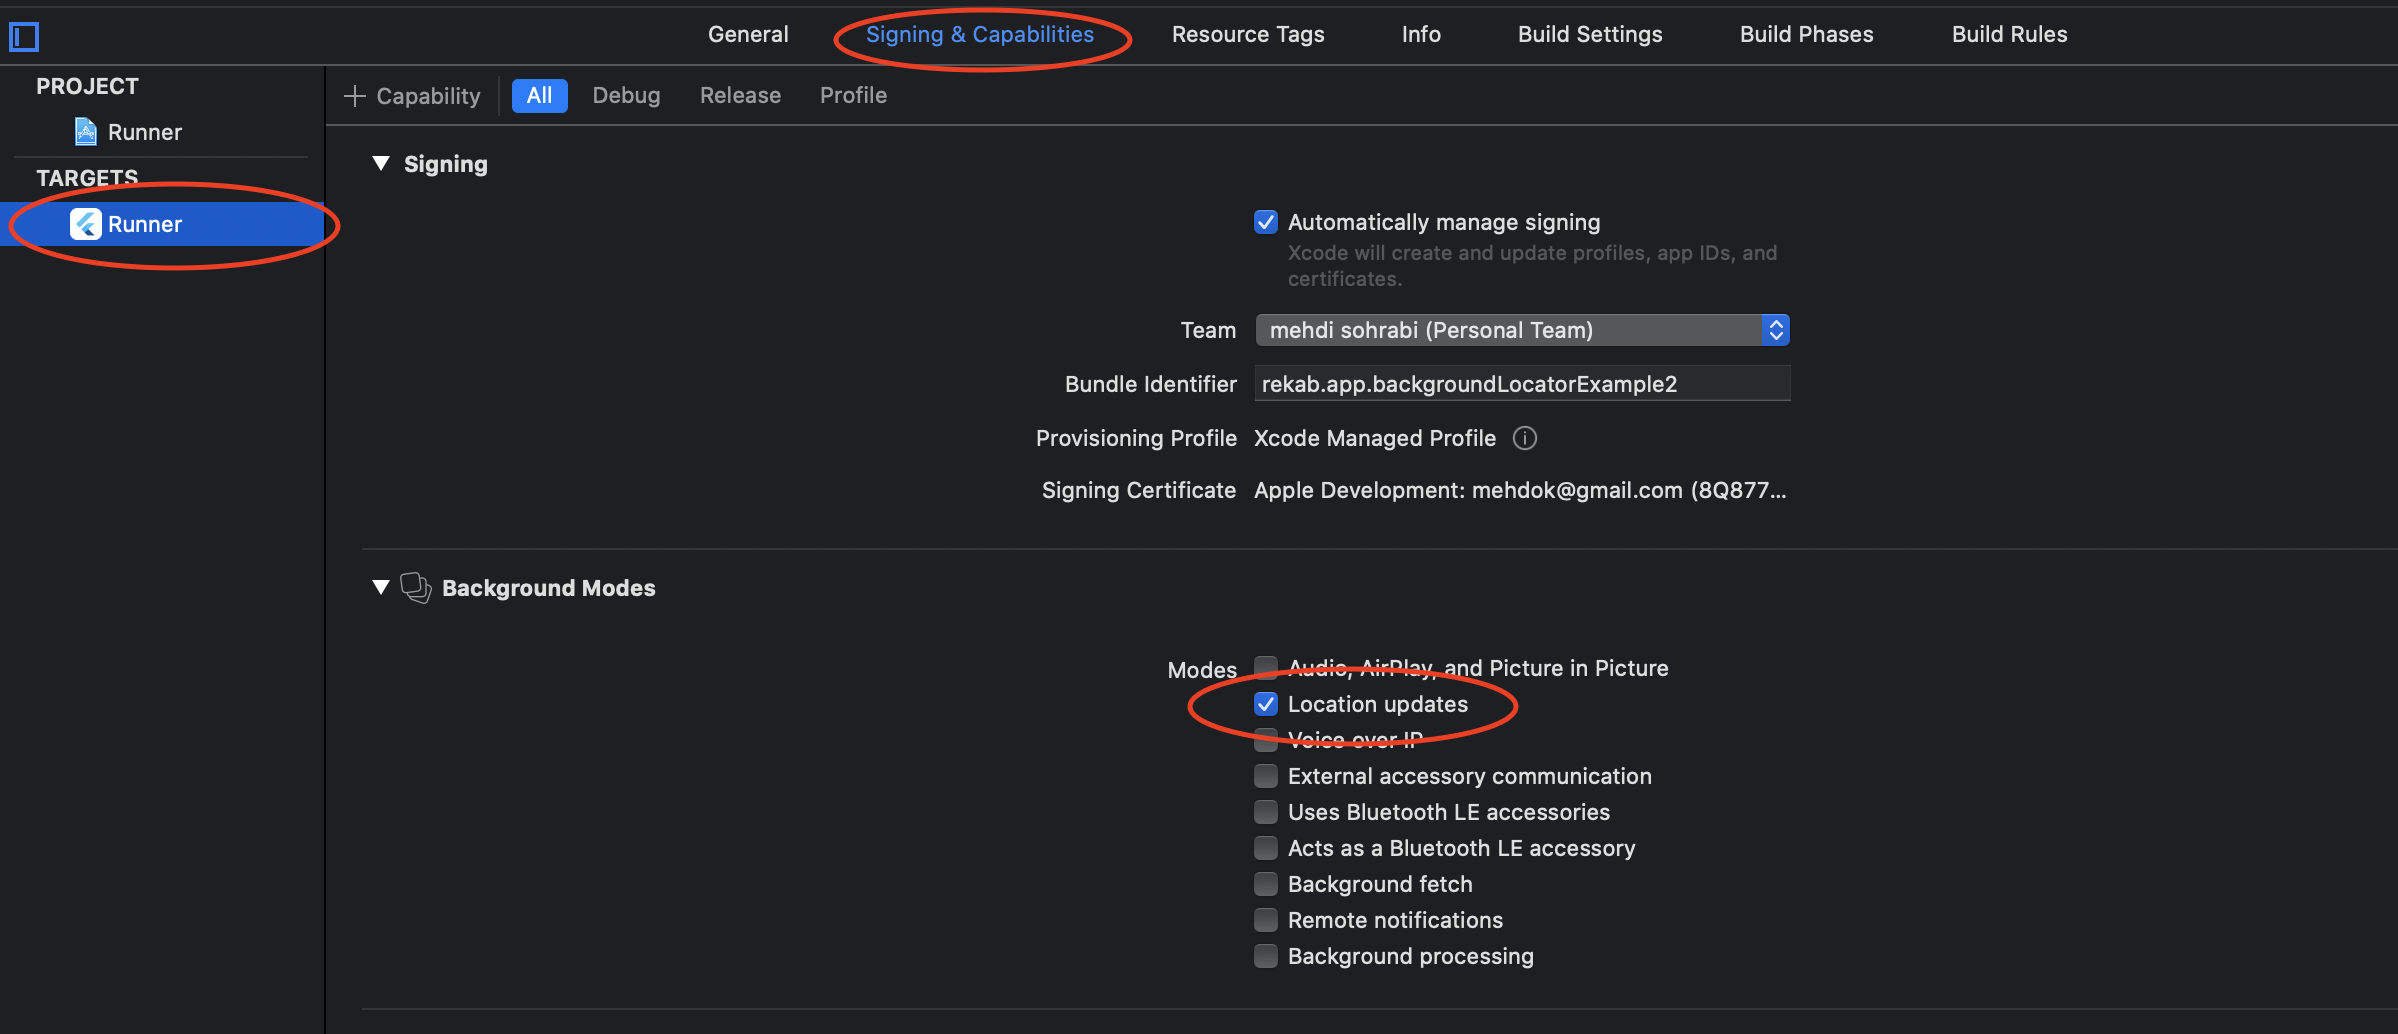Switch to the Resource Tags tab
Image resolution: width=2398 pixels, height=1034 pixels.
pos(1248,34)
